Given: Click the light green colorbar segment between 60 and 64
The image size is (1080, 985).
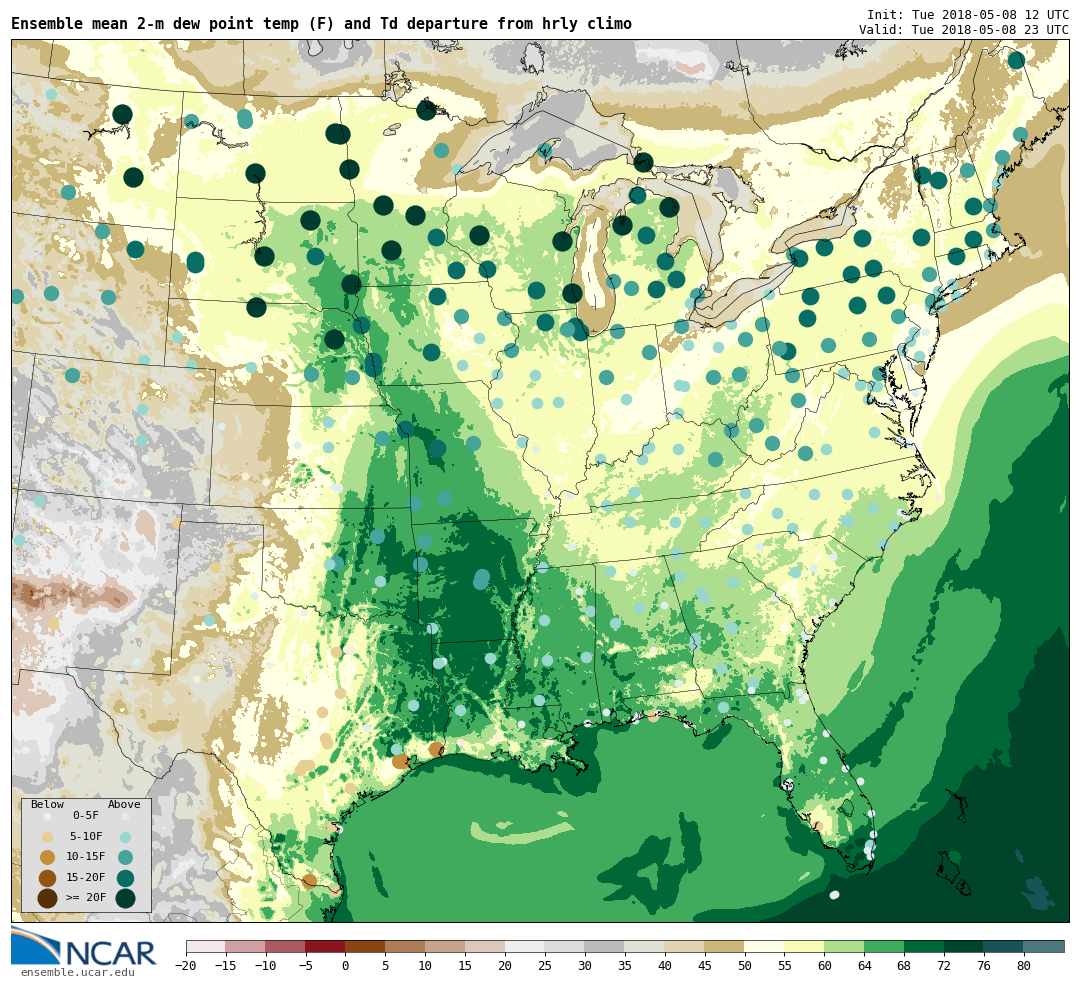Looking at the screenshot, I should tap(845, 946).
